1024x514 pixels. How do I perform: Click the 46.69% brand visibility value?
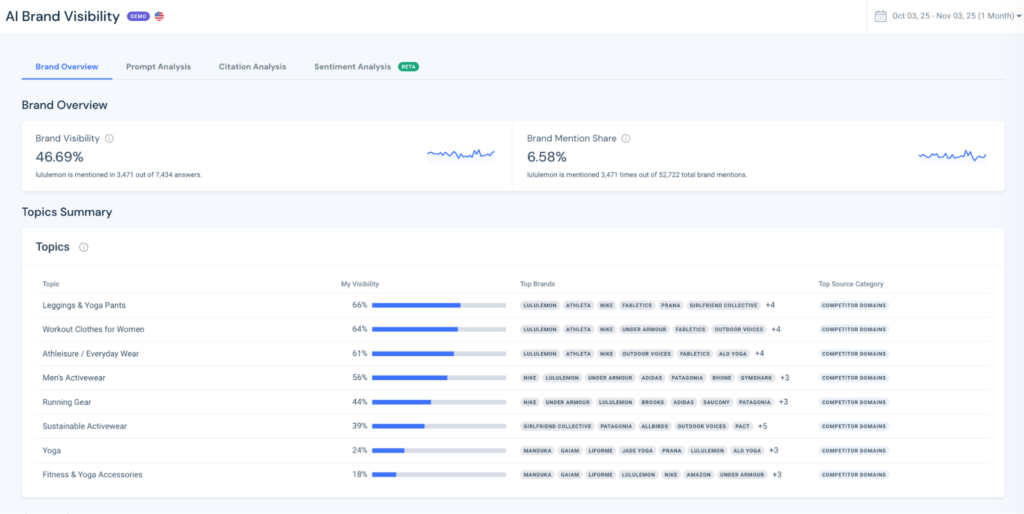click(59, 157)
